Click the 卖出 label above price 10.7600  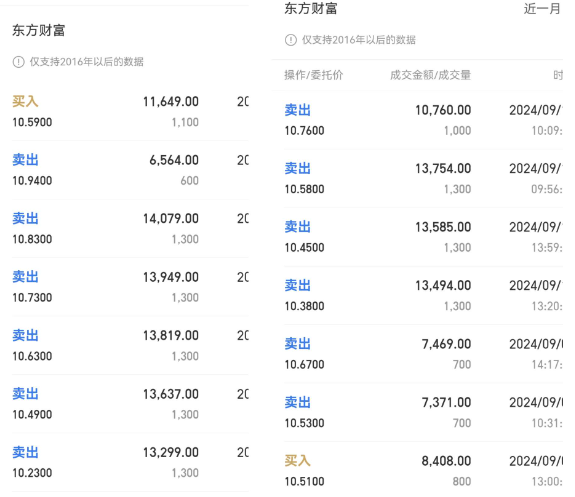297,110
